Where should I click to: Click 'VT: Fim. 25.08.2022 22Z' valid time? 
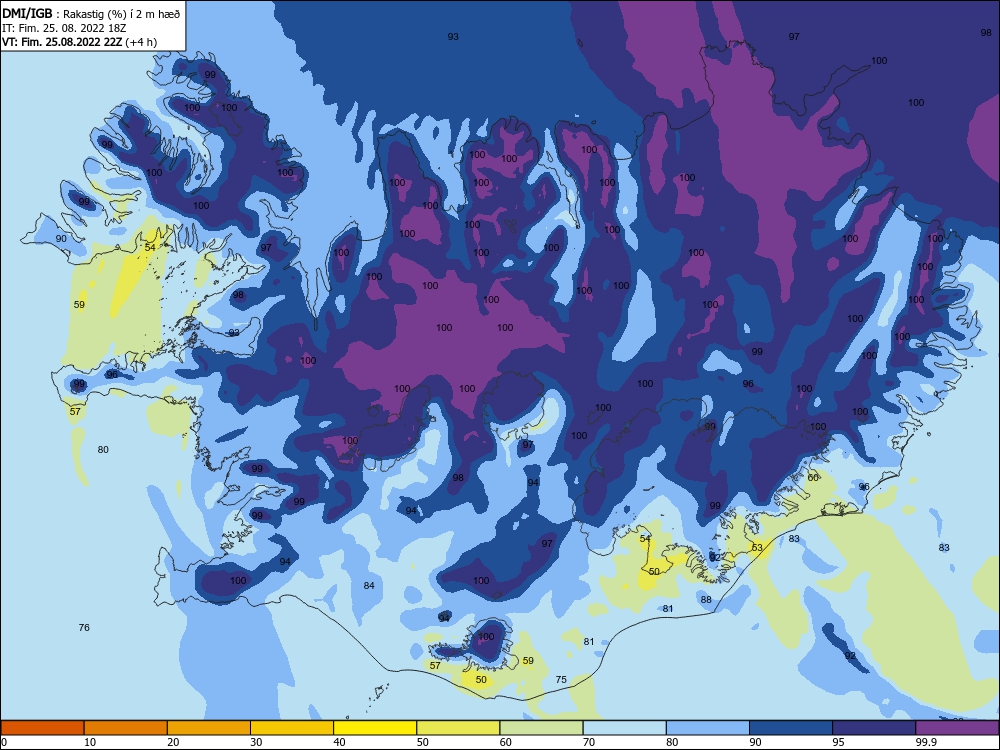tap(62, 42)
